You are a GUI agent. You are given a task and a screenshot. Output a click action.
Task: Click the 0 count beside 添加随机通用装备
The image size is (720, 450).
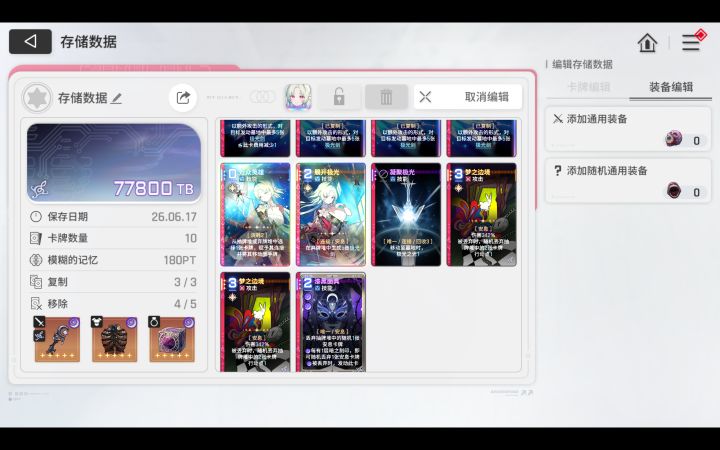click(x=696, y=192)
